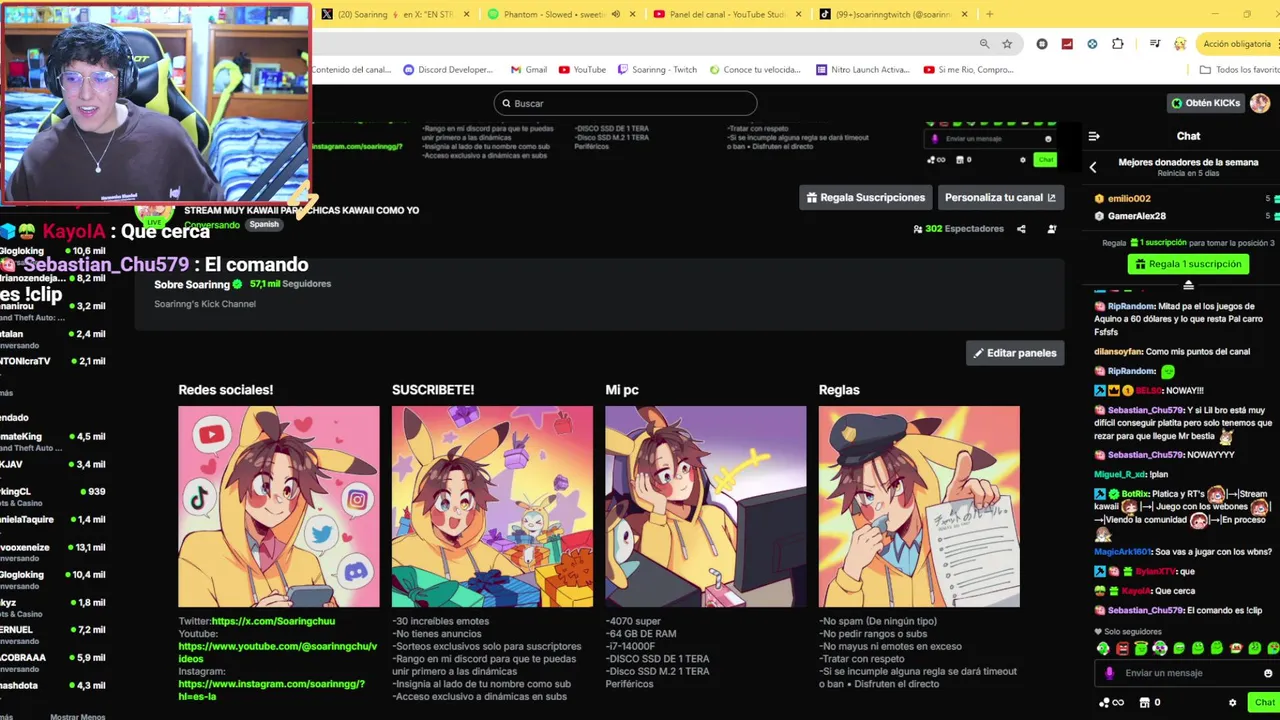Share the stream via the share icon

tap(1021, 229)
